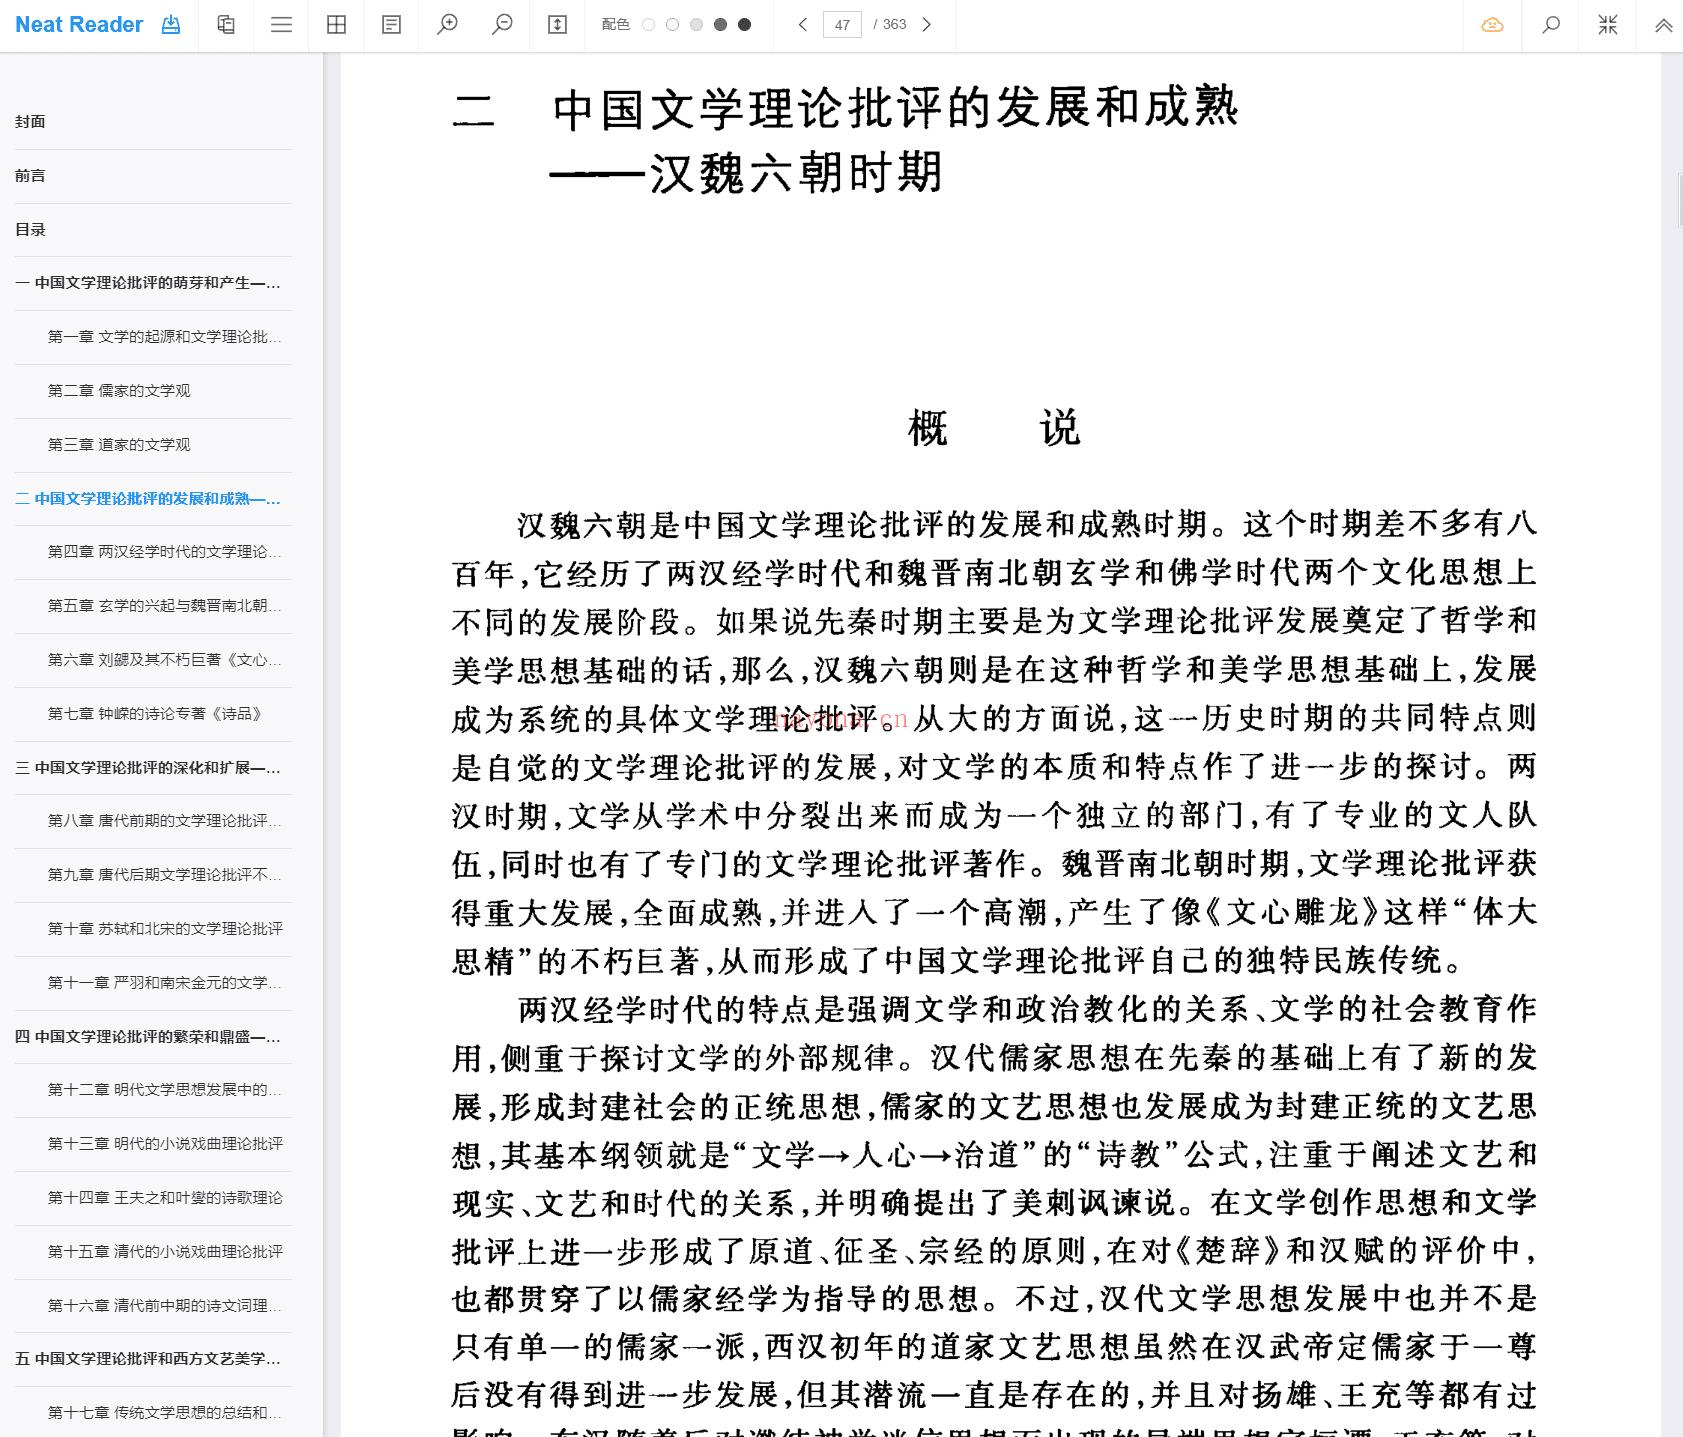Open the search magnifier icon
The height and width of the screenshot is (1437, 1683).
click(1551, 25)
